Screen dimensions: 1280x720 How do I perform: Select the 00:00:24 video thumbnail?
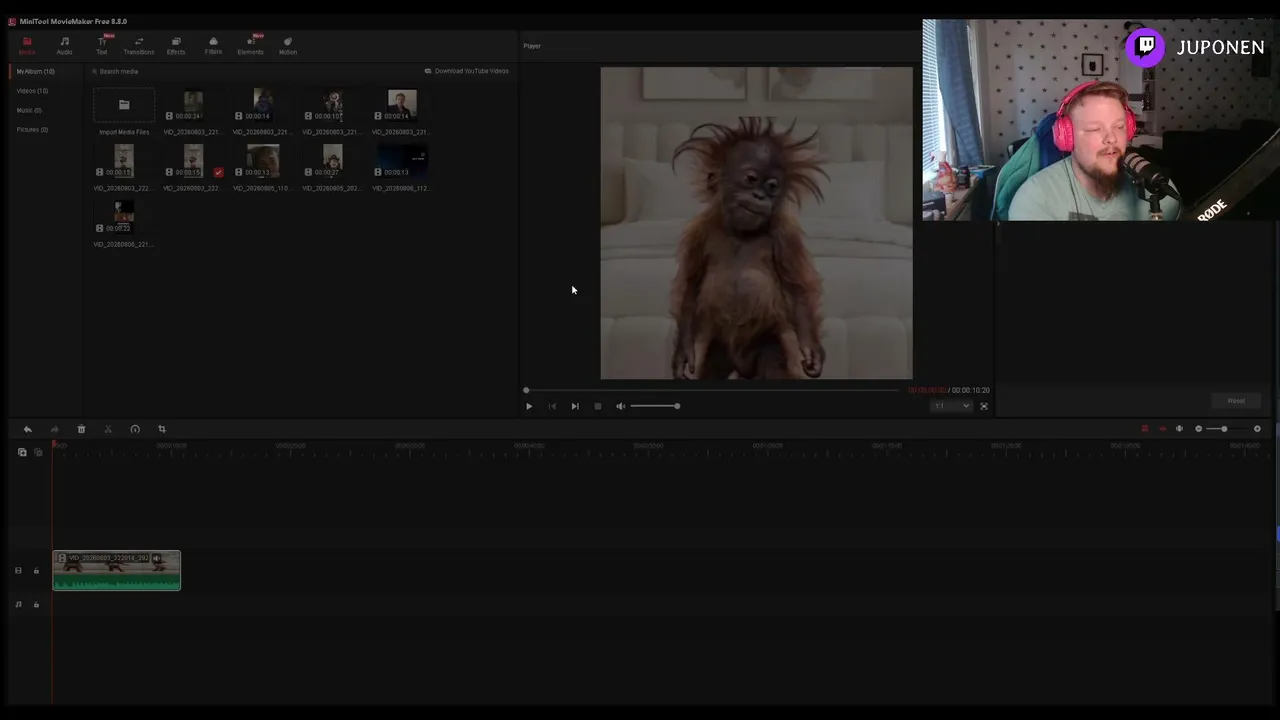click(x=193, y=105)
